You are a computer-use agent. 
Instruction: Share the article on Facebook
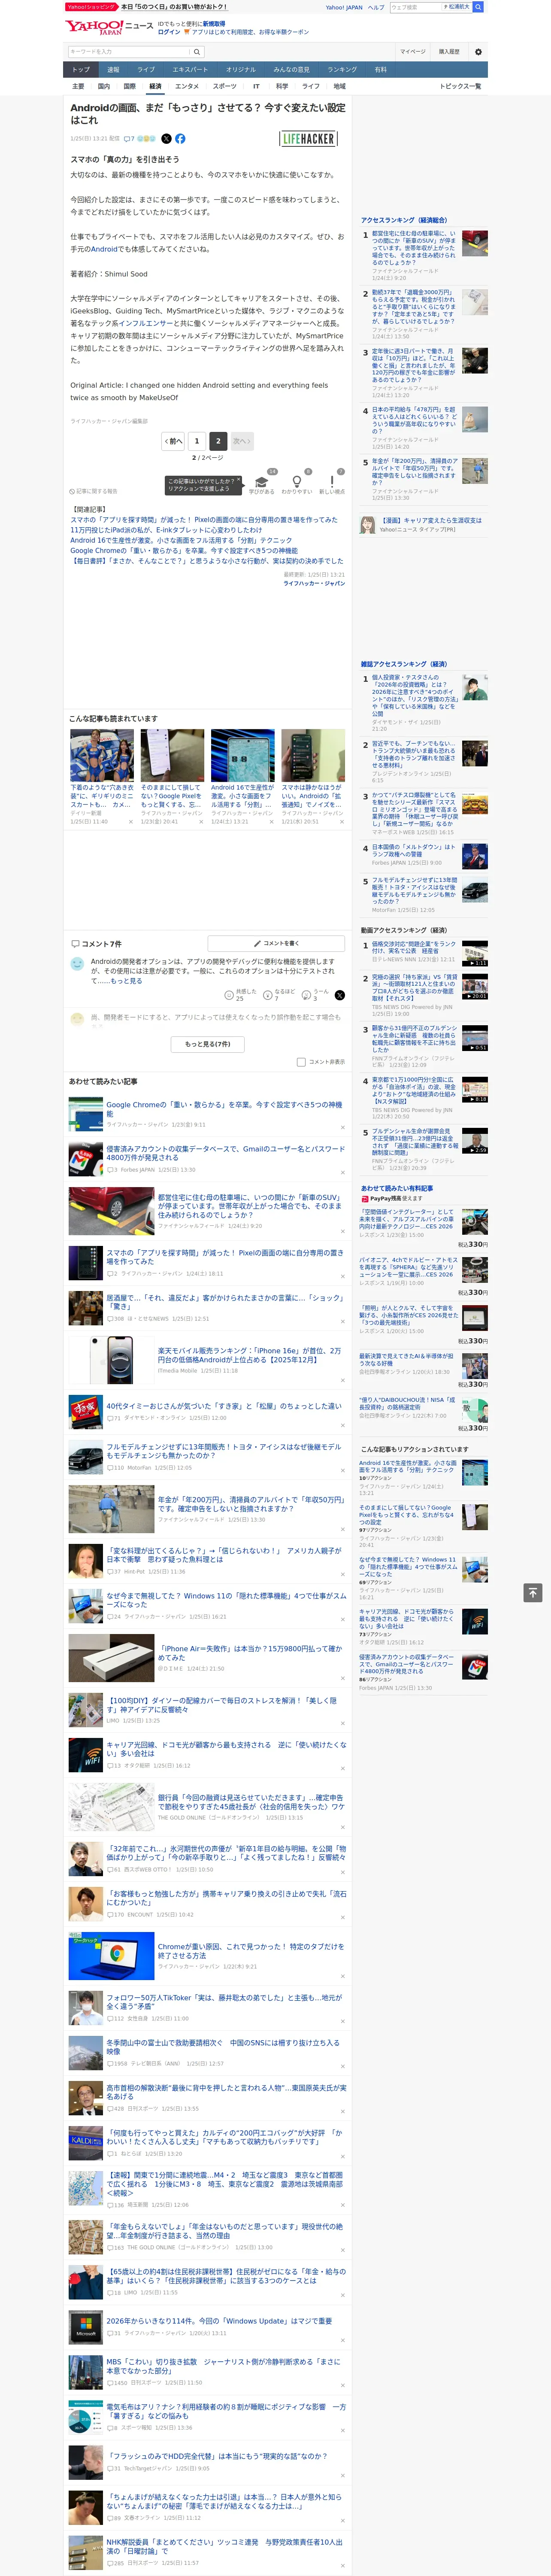click(x=180, y=139)
